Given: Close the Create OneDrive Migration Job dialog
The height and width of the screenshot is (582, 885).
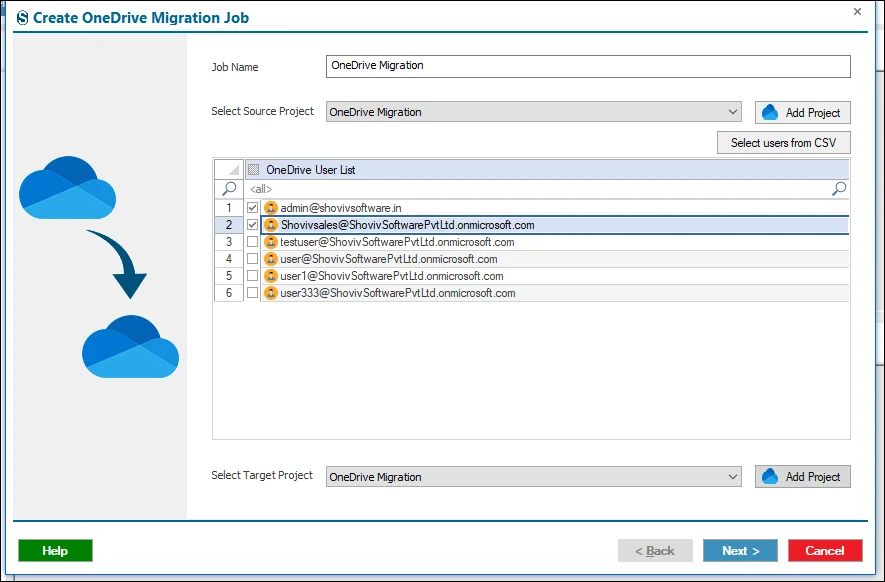Looking at the screenshot, I should 857,11.
